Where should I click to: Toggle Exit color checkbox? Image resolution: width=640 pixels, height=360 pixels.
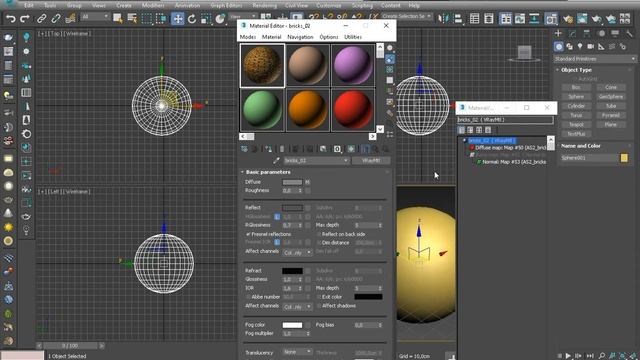click(319, 297)
